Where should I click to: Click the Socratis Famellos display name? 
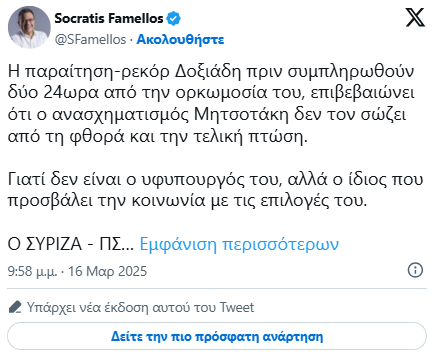(109, 18)
